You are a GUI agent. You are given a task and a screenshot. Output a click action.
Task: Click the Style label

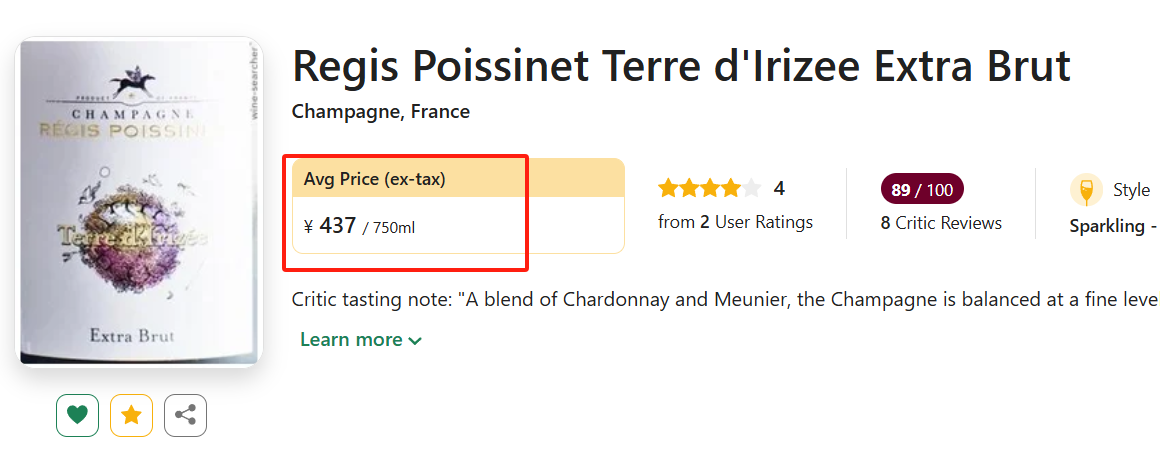coord(1131,190)
